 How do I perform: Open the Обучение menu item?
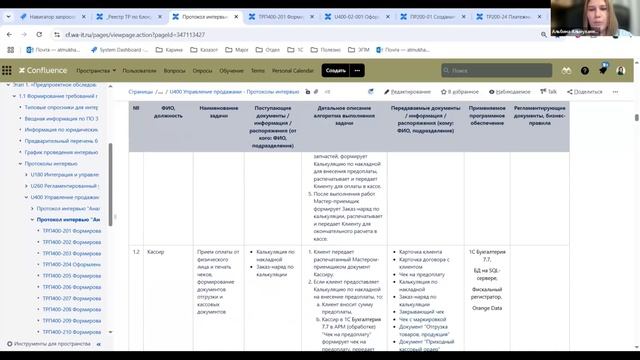tap(231, 71)
